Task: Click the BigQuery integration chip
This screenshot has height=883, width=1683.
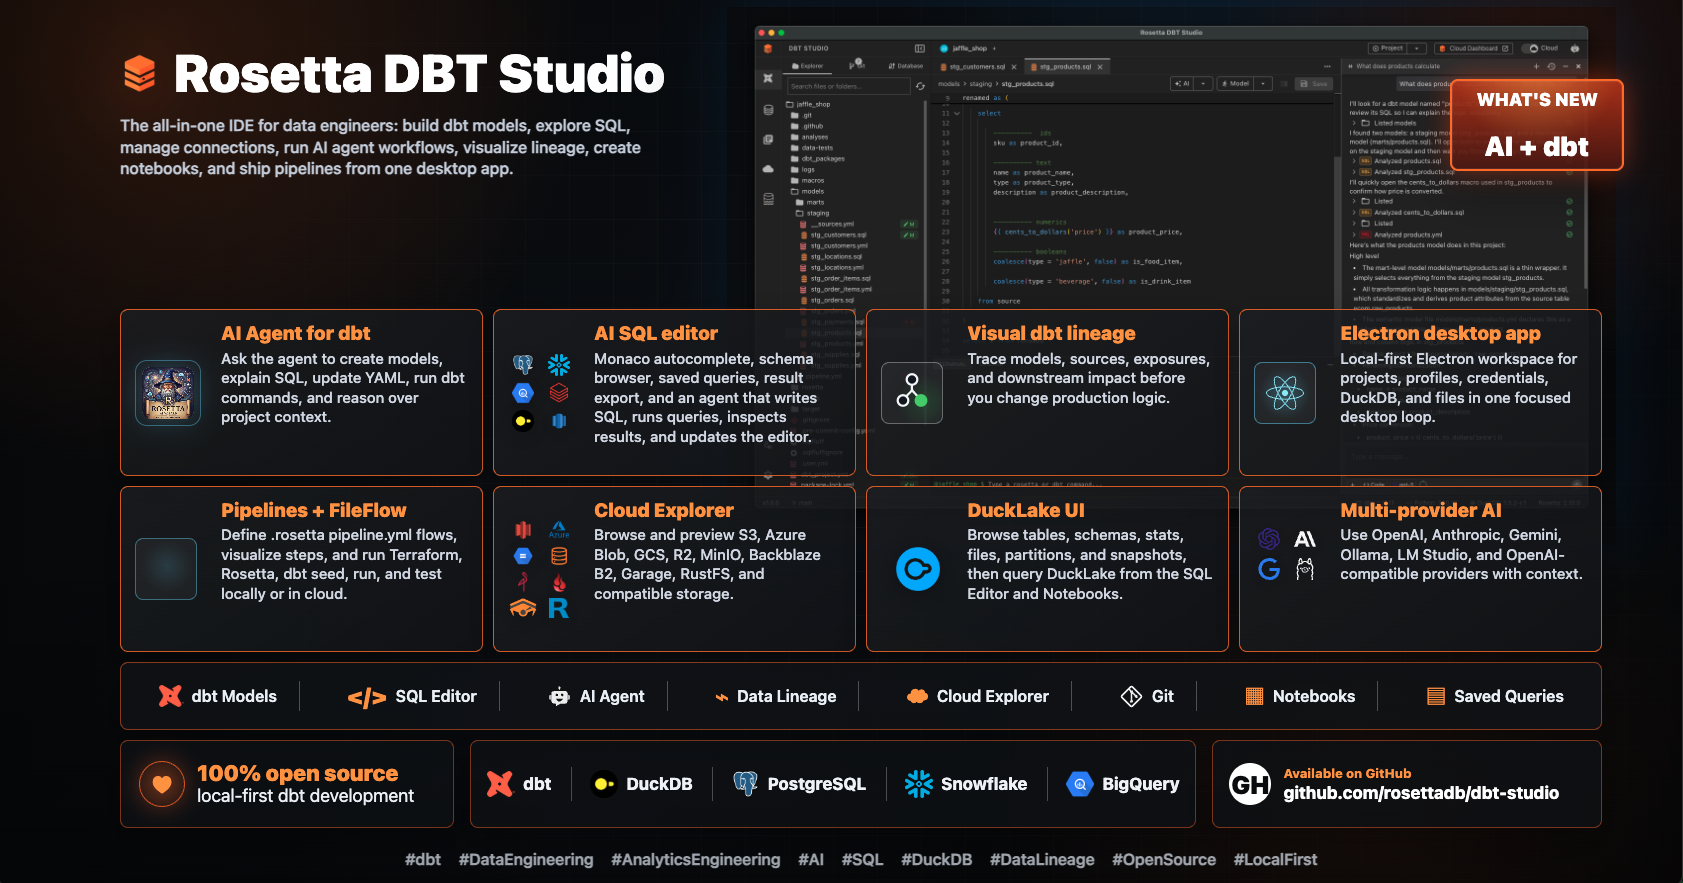Action: pyautogui.click(x=1123, y=784)
